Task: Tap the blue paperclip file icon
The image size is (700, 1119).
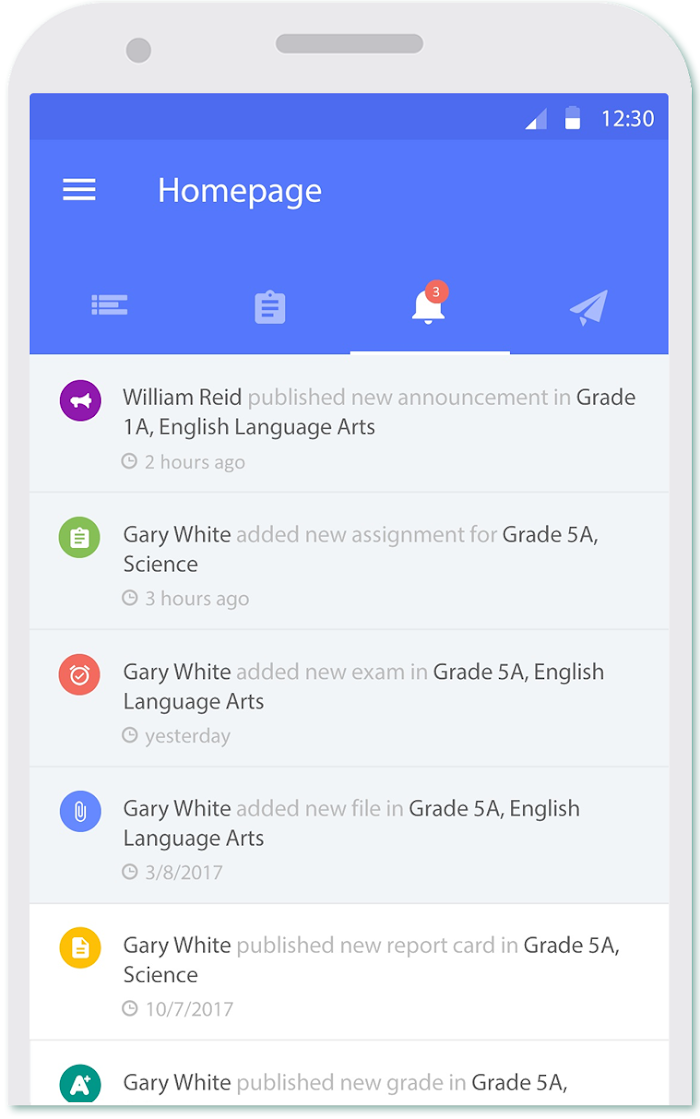Action: 80,811
